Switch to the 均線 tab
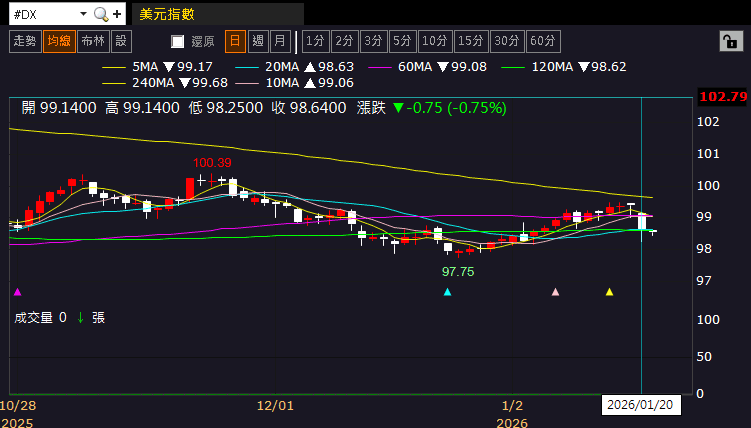 pos(59,41)
